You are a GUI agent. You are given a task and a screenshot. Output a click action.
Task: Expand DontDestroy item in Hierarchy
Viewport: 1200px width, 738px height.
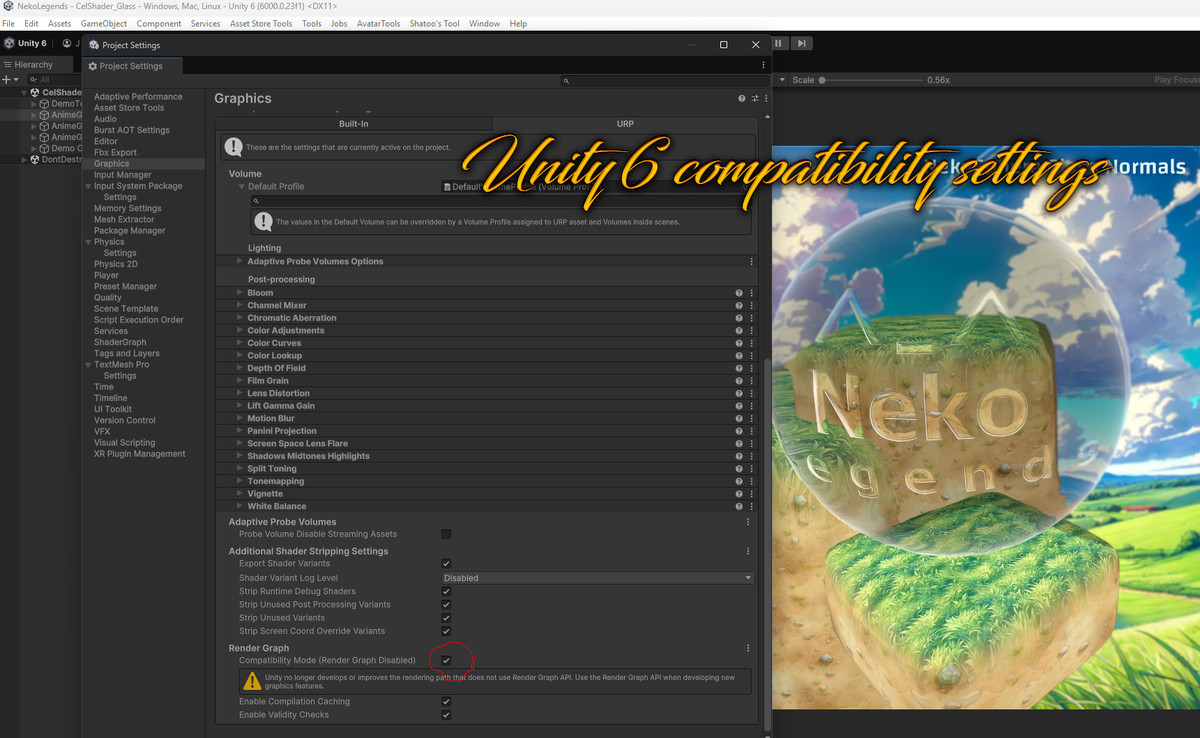25,159
